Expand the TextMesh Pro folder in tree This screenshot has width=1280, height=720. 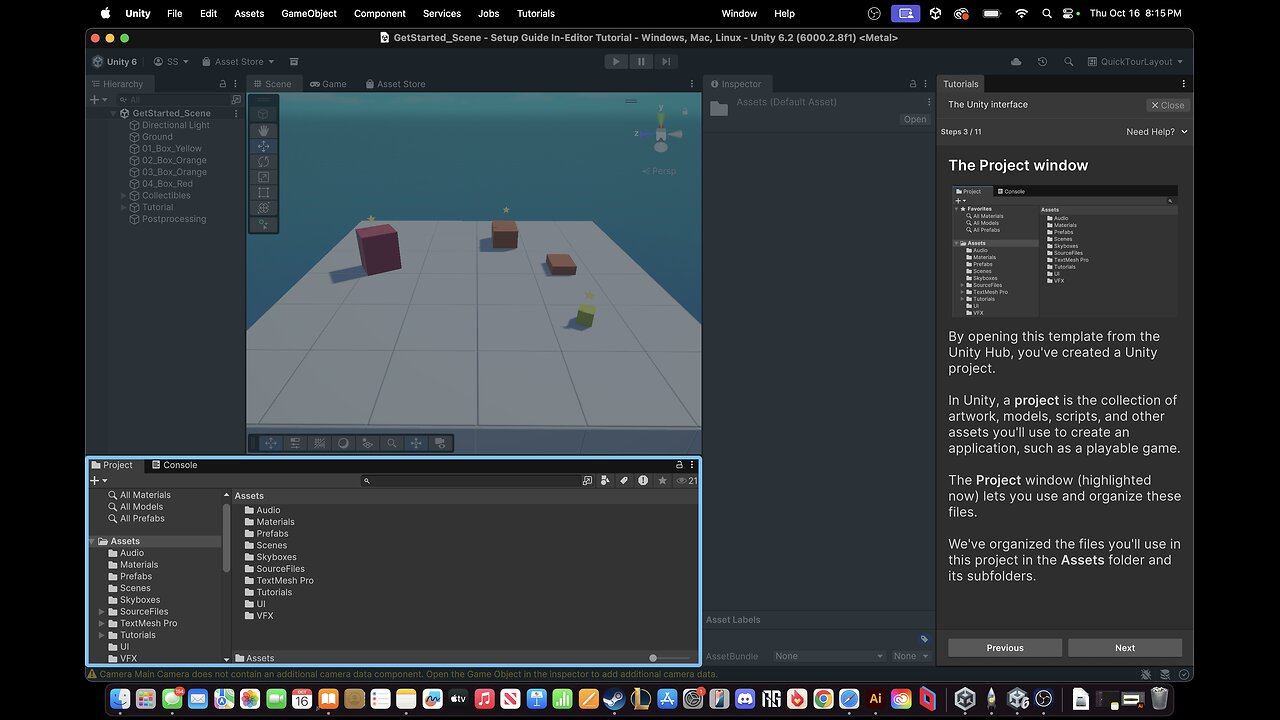point(101,623)
